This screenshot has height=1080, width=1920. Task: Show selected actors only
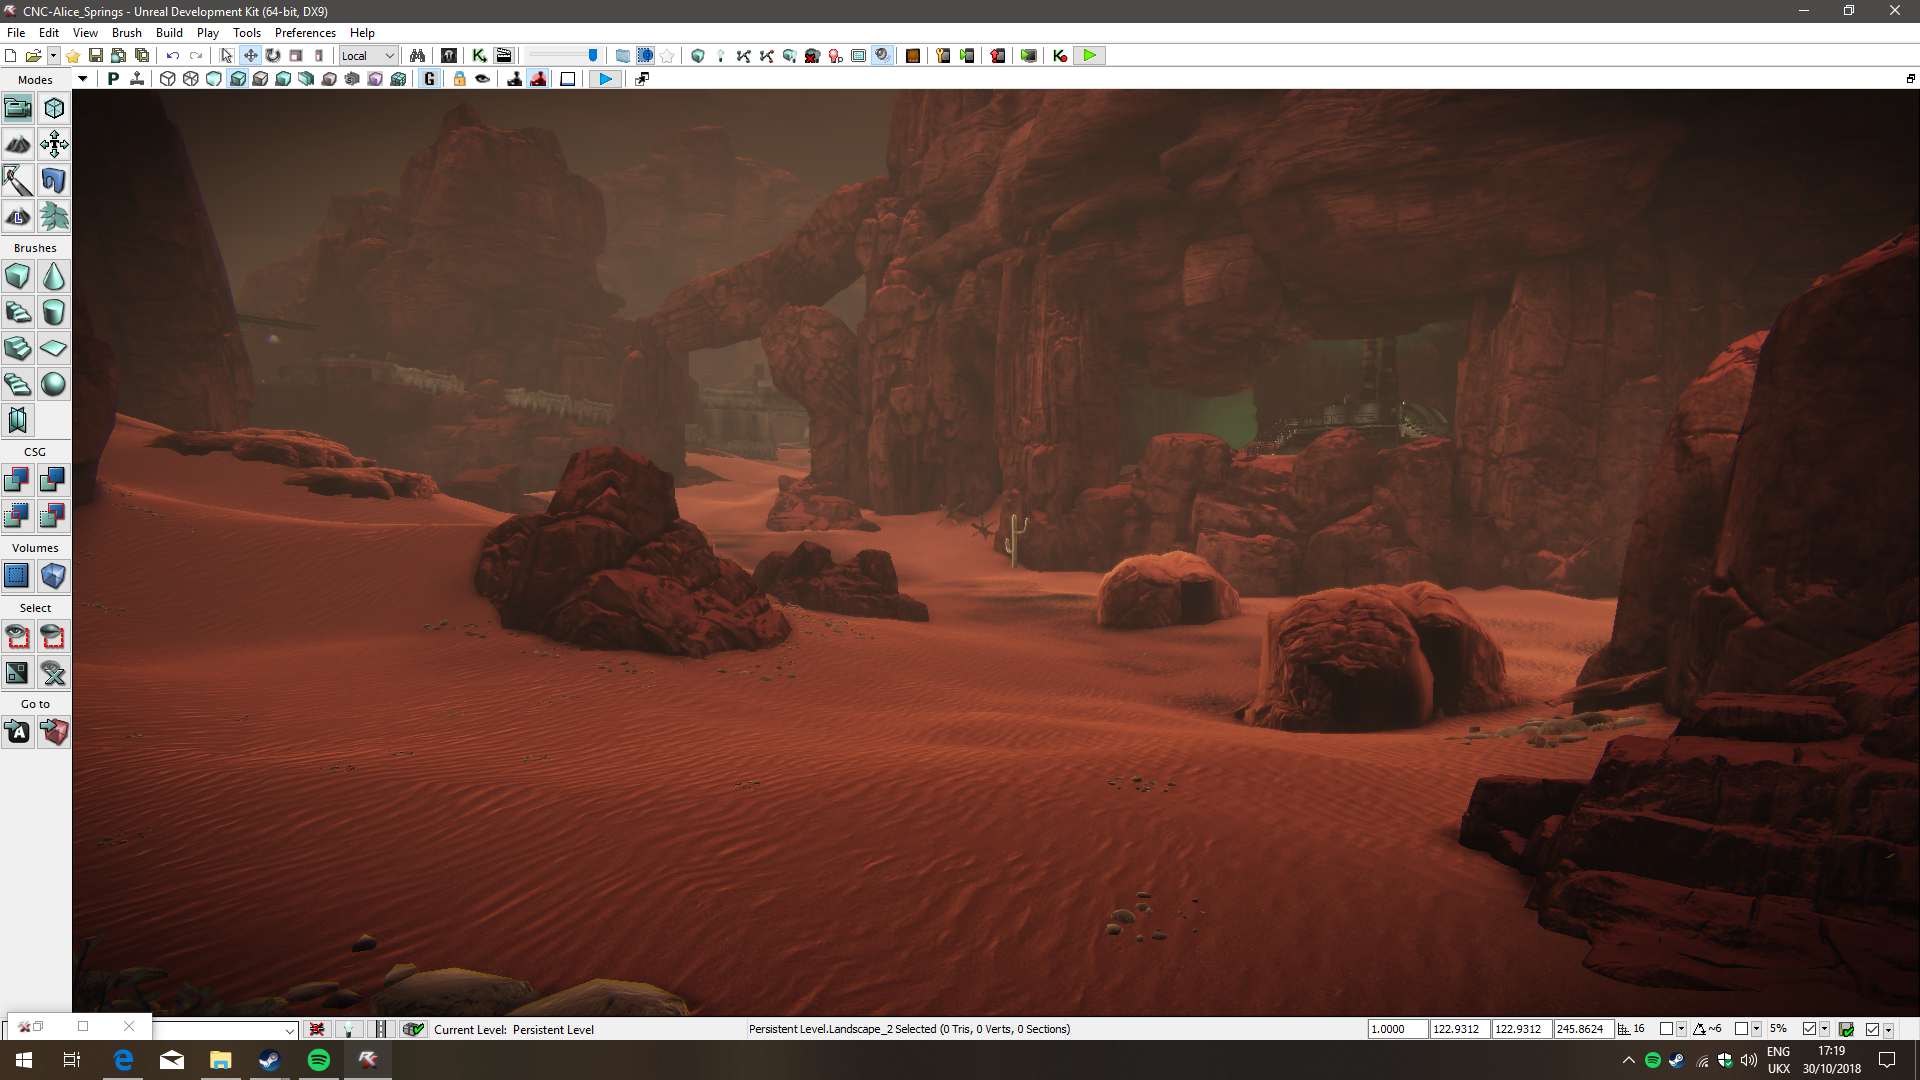18,636
